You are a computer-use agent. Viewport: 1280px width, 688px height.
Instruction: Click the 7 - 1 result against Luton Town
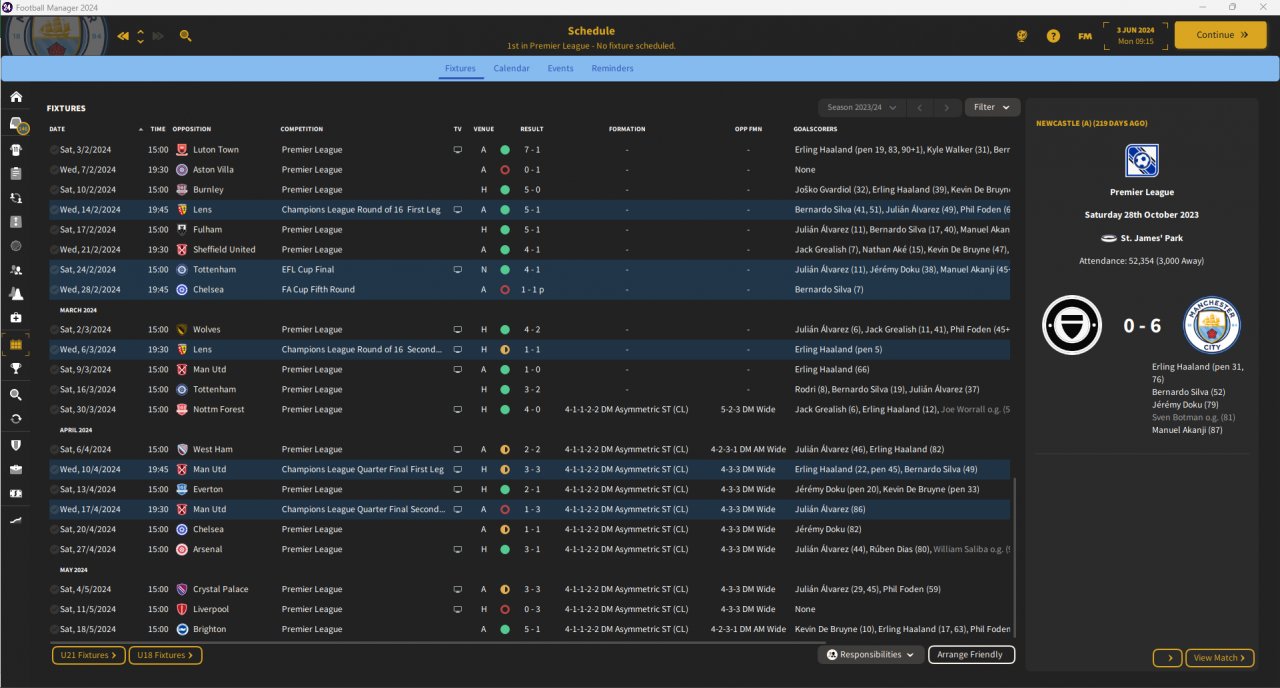coord(531,150)
